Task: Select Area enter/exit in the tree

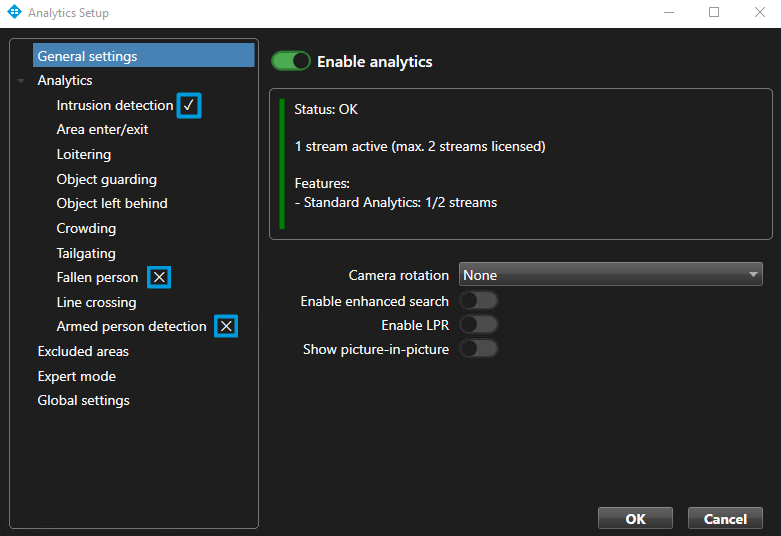Action: pos(102,129)
